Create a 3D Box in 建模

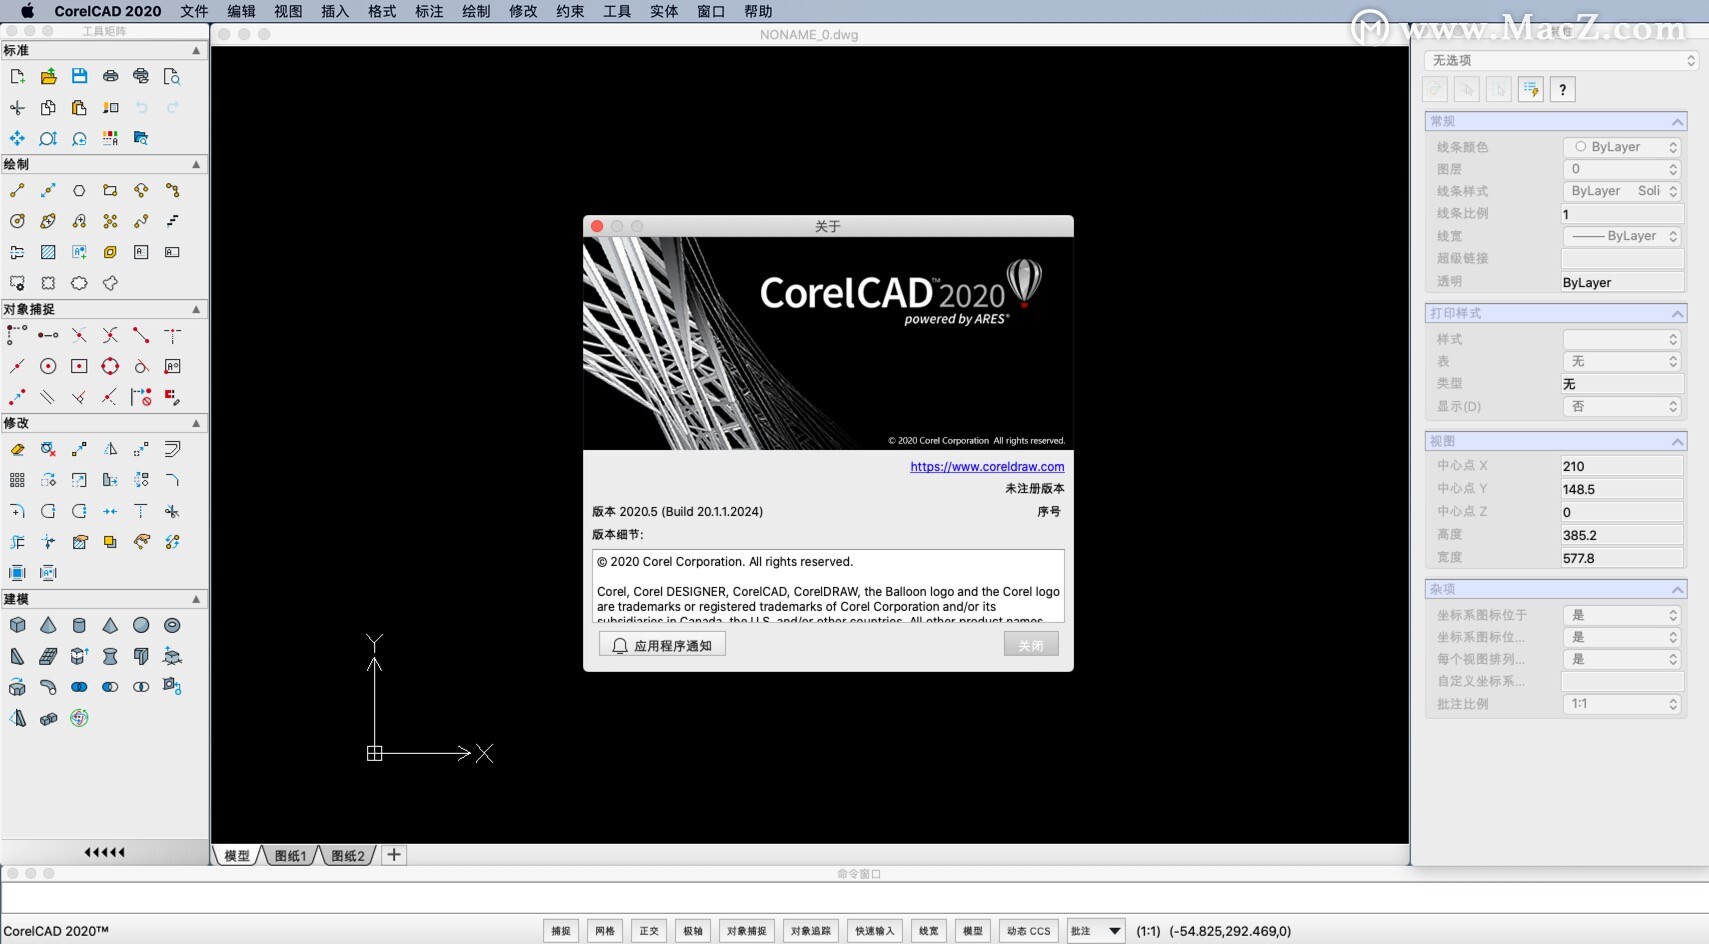(17, 625)
